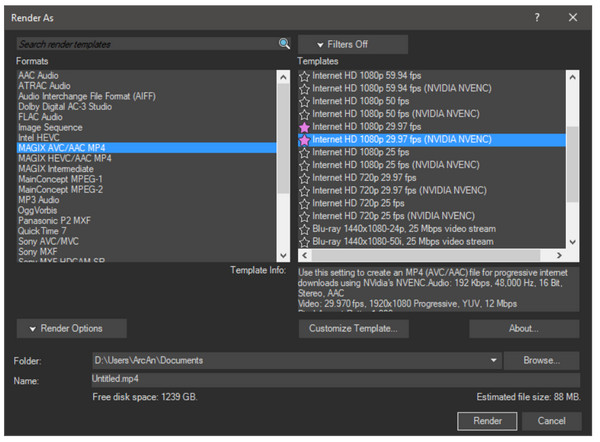
Task: Star the Internet HD 720p 29.97 fps template
Action: pyautogui.click(x=304, y=178)
